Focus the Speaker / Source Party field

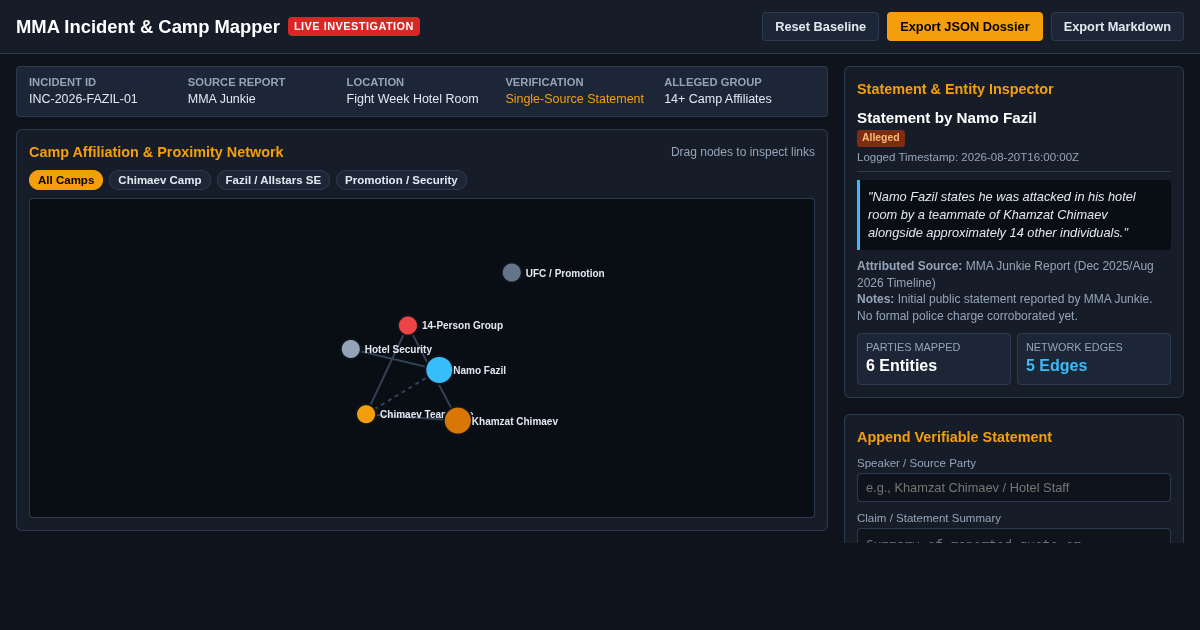tap(1014, 487)
